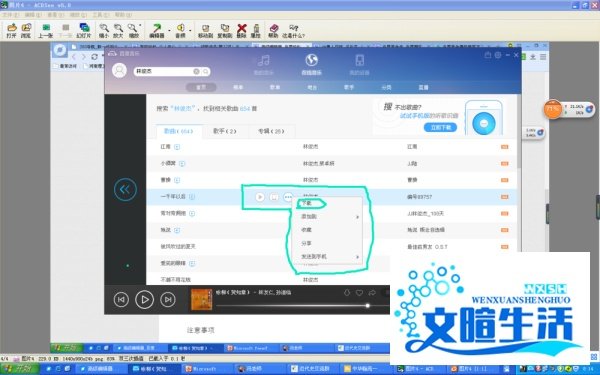Screen dimensions: 600x375
Task: Choose Favorite (收藏) in the context menu
Action: point(327,230)
